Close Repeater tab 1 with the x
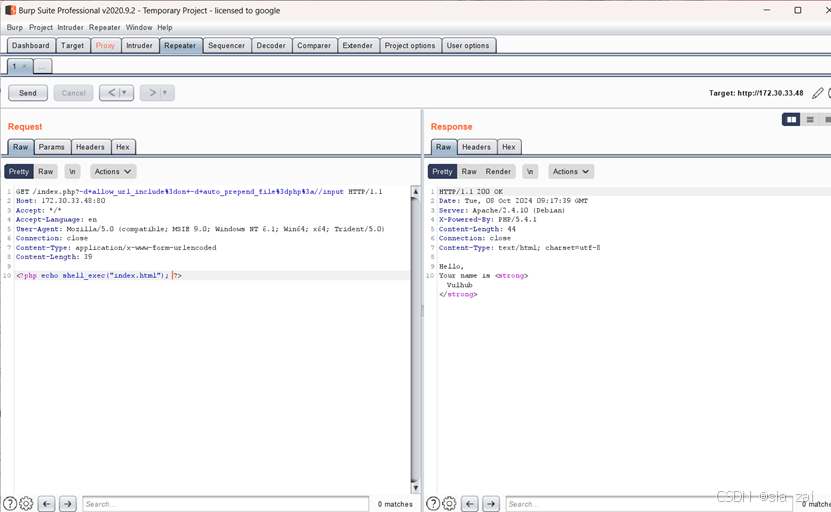This screenshot has height=512, width=831. (24, 66)
